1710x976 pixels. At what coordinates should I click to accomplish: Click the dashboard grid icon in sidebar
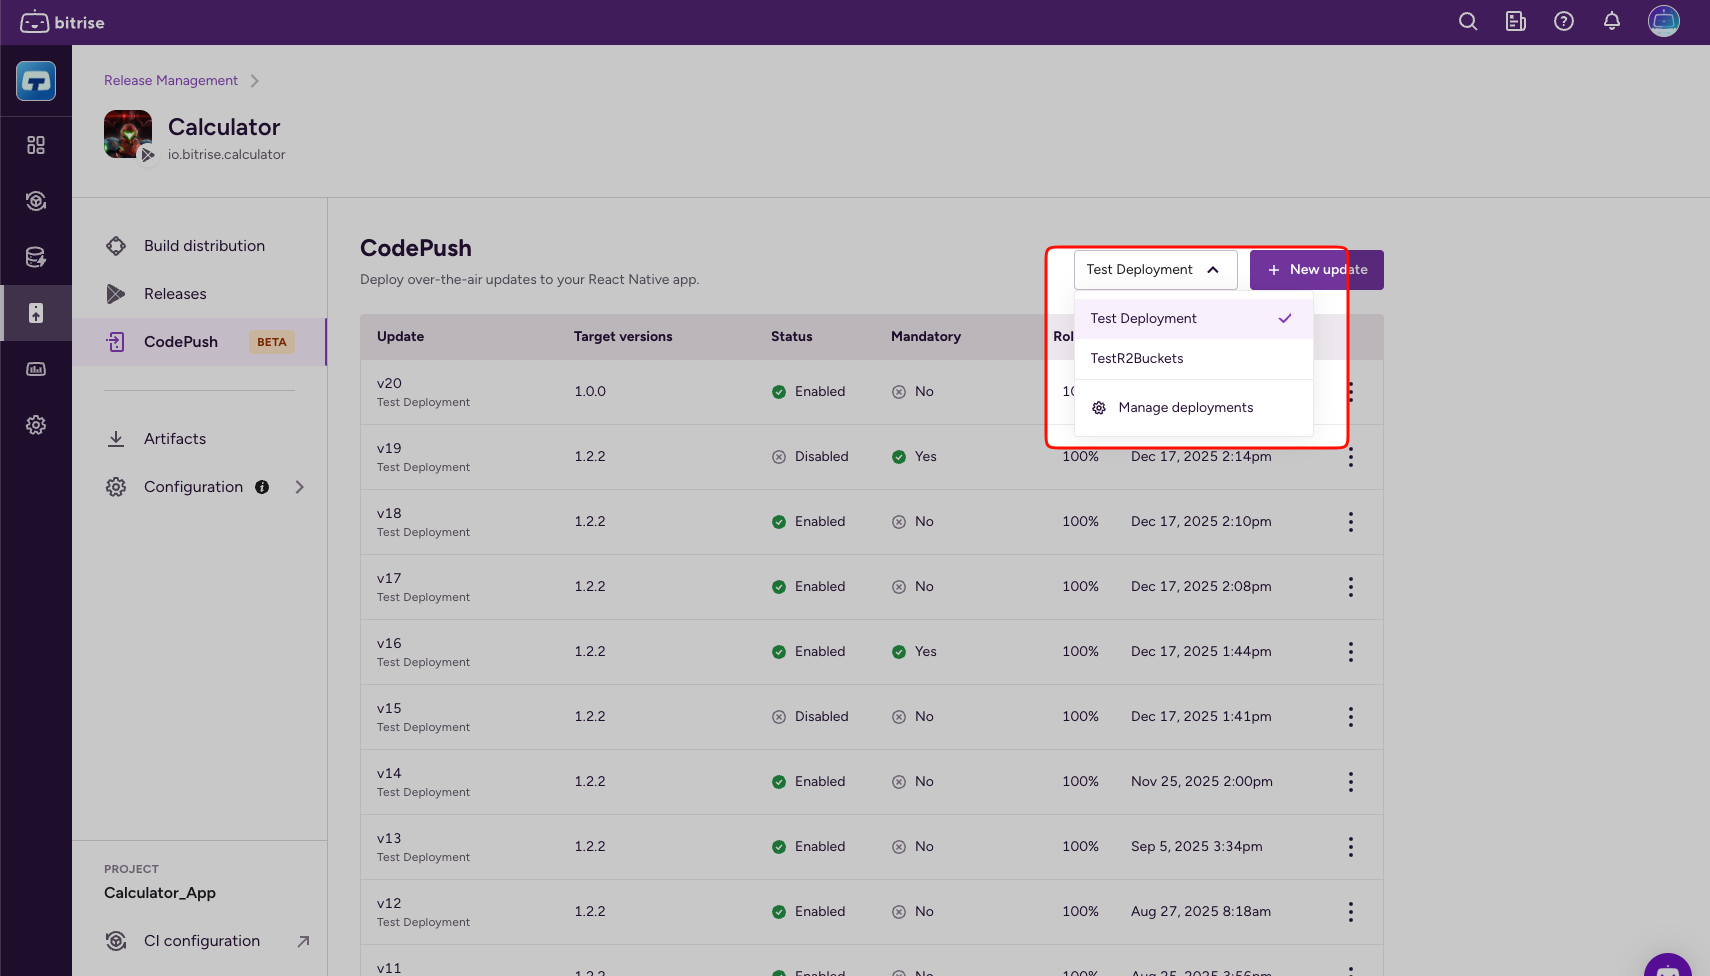[x=36, y=145]
